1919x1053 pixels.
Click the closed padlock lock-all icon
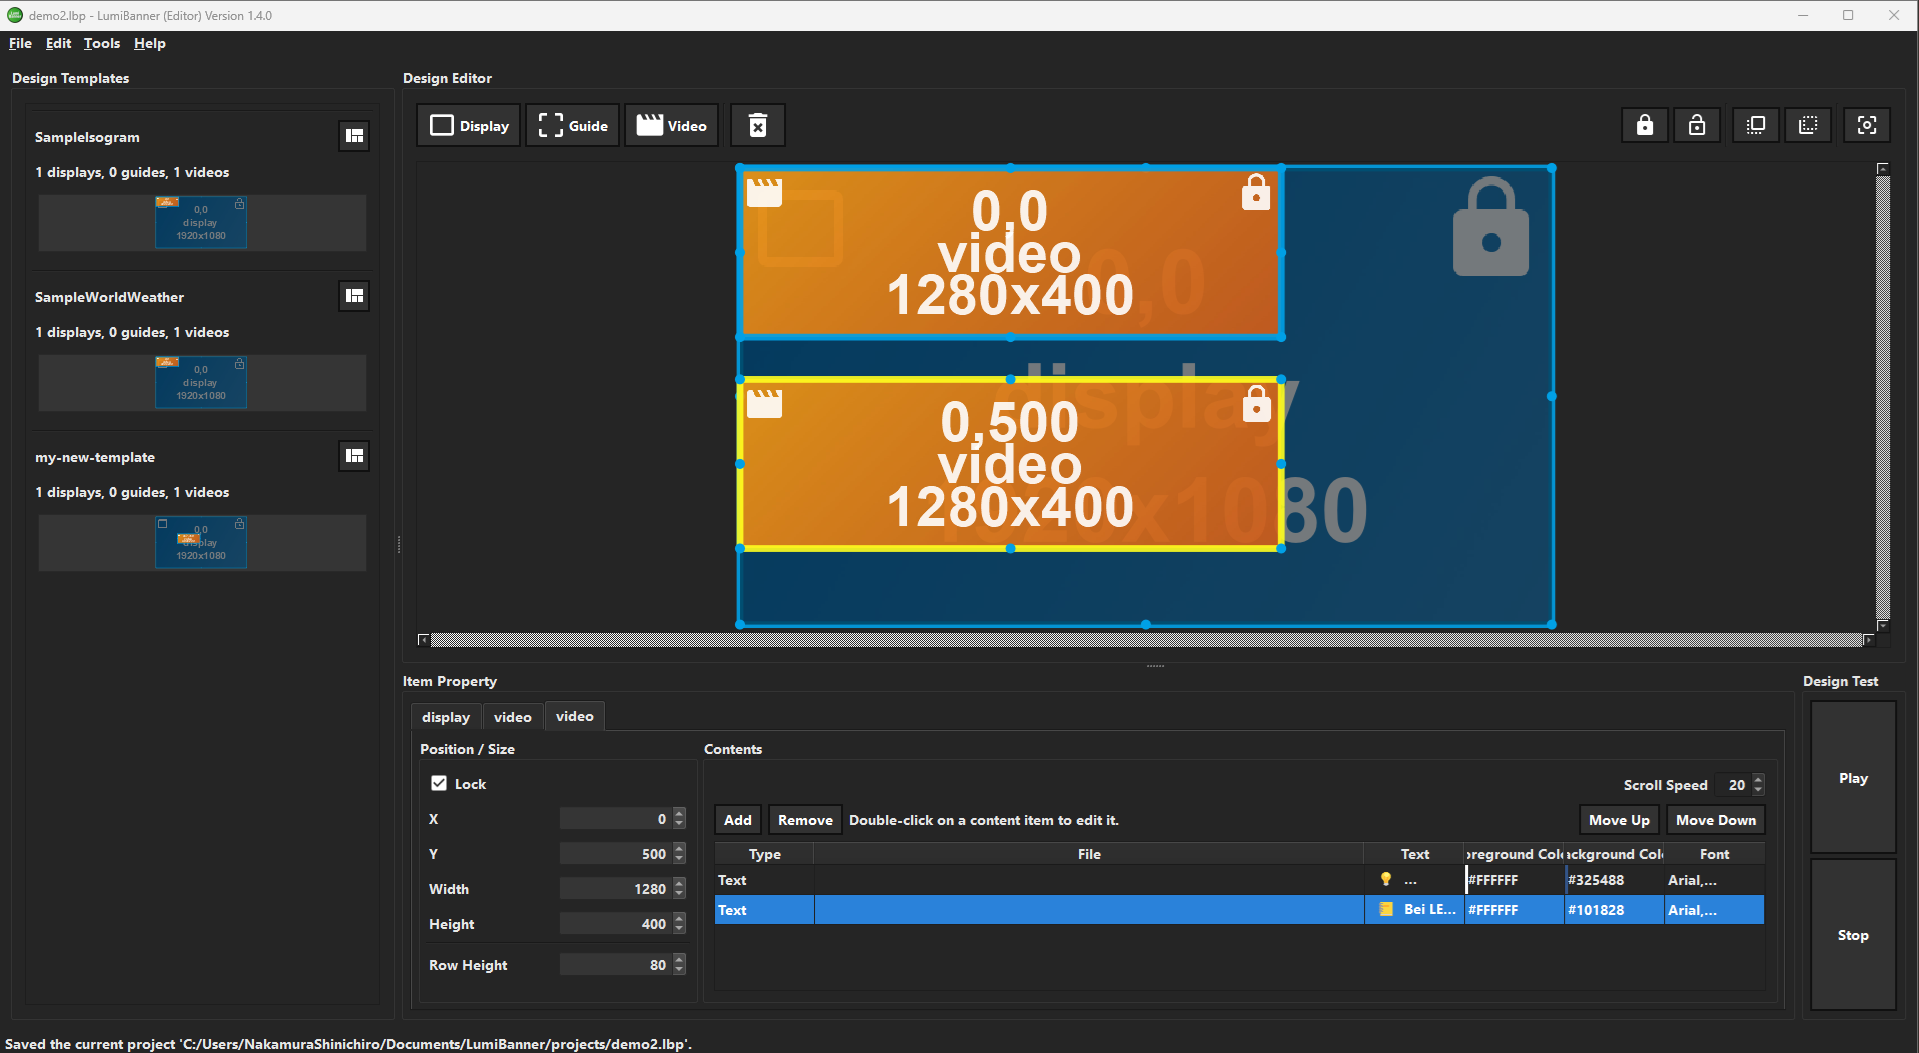click(1644, 126)
